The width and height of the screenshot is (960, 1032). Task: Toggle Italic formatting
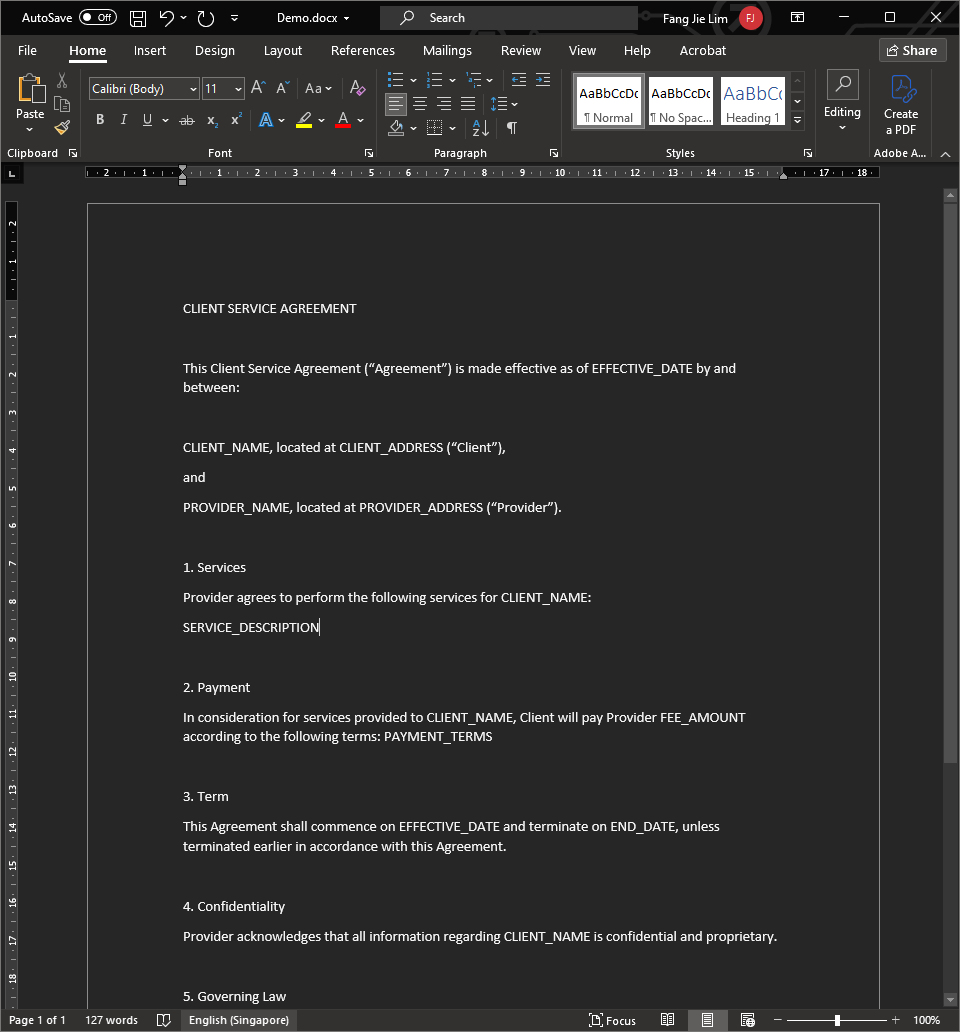124,120
